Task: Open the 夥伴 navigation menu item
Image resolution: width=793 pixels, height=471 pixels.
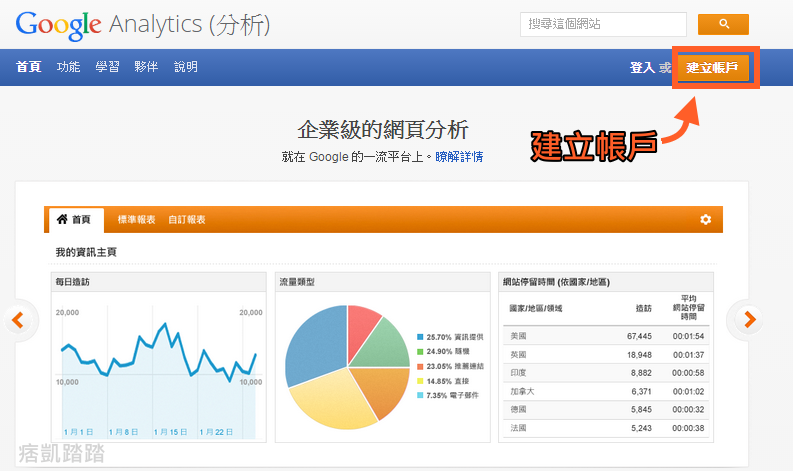Action: (146, 67)
